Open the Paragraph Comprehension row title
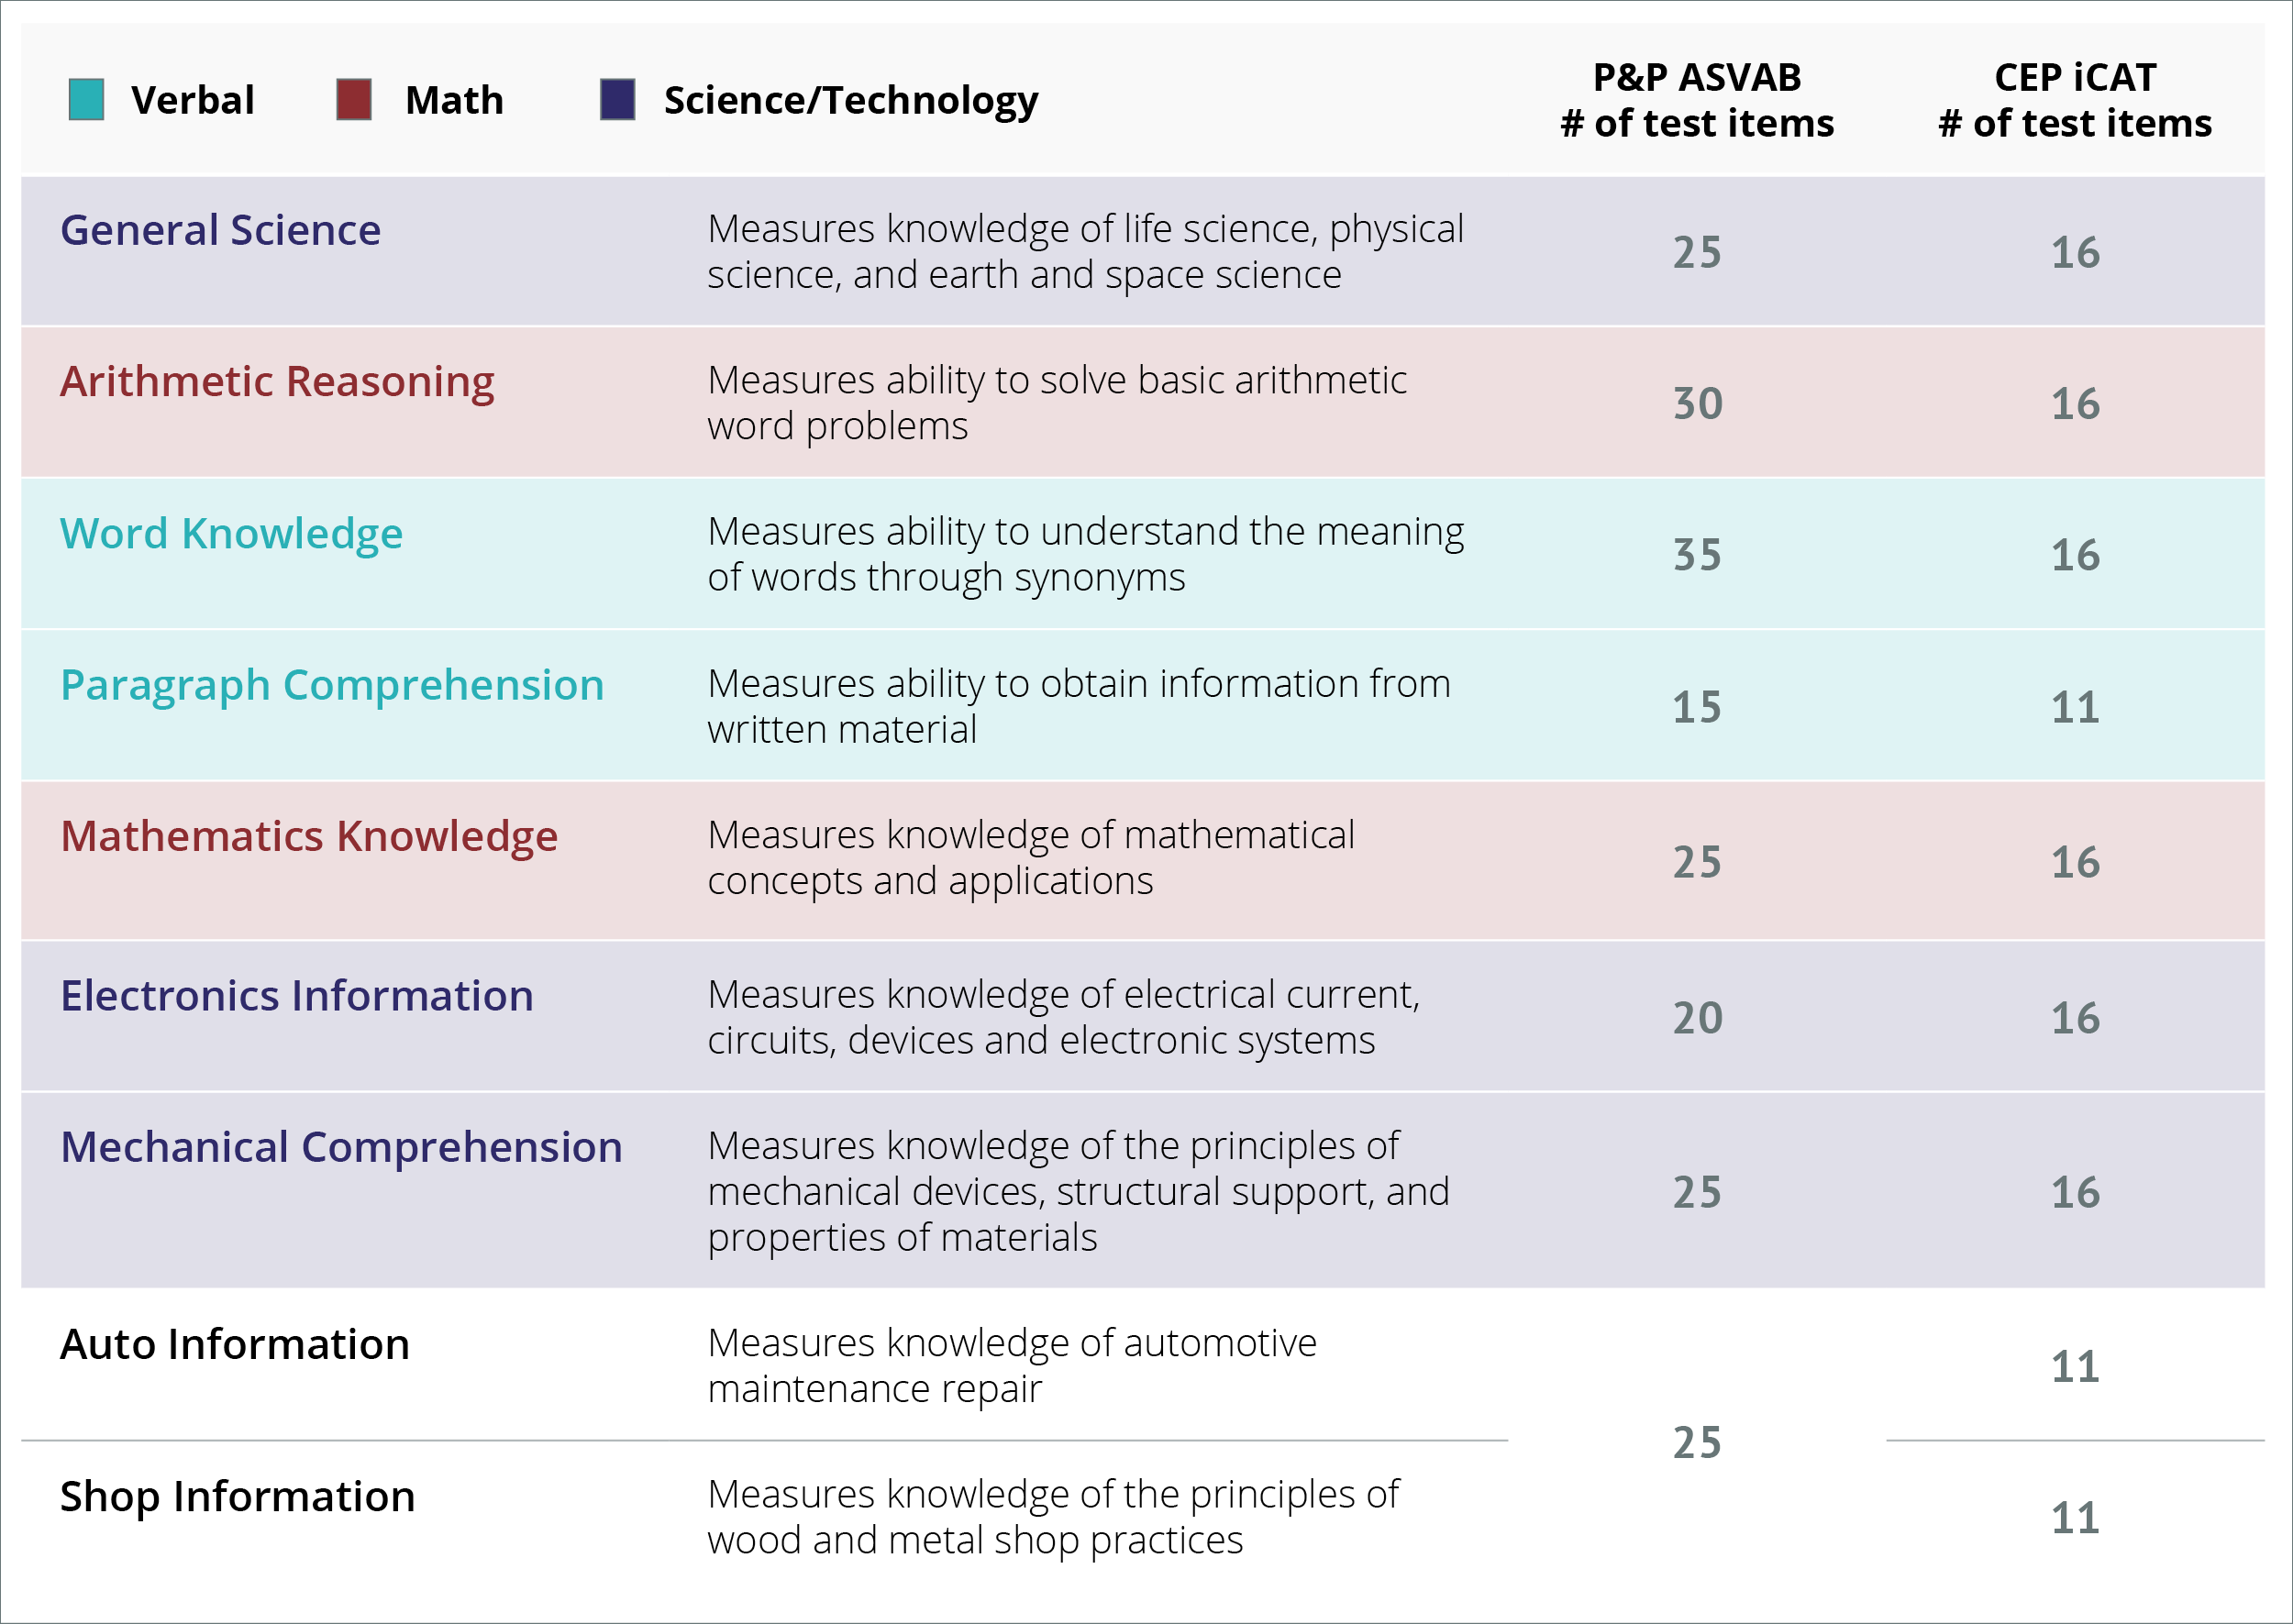 pos(332,686)
